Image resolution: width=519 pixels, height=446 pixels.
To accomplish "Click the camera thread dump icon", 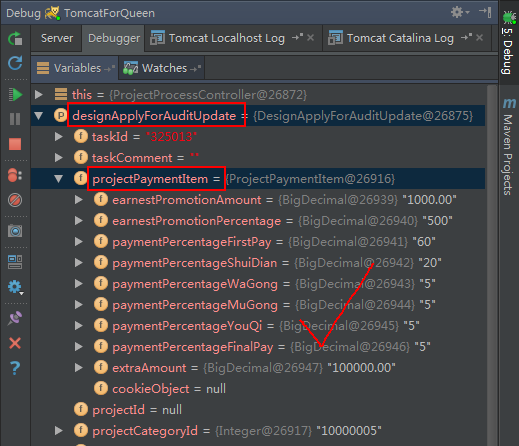I will 15,231.
